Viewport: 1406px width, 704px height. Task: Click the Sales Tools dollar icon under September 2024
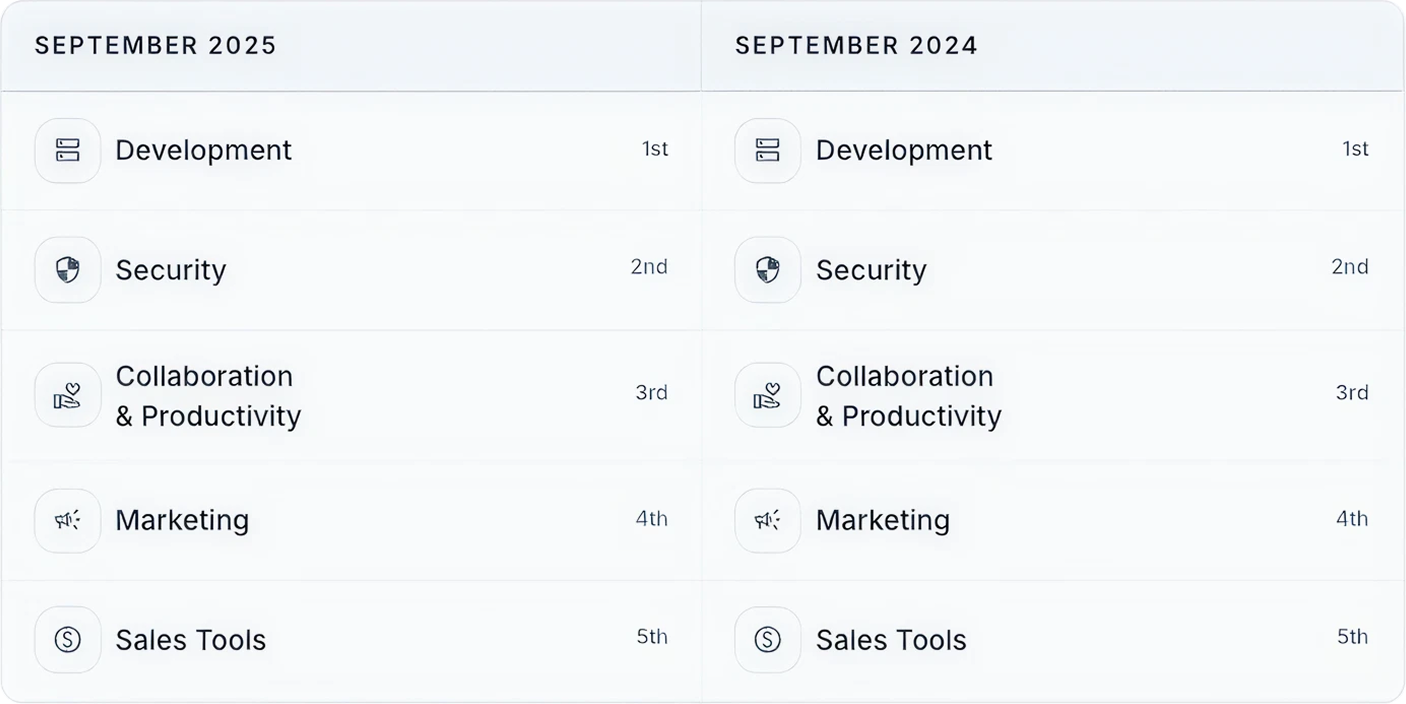(767, 640)
